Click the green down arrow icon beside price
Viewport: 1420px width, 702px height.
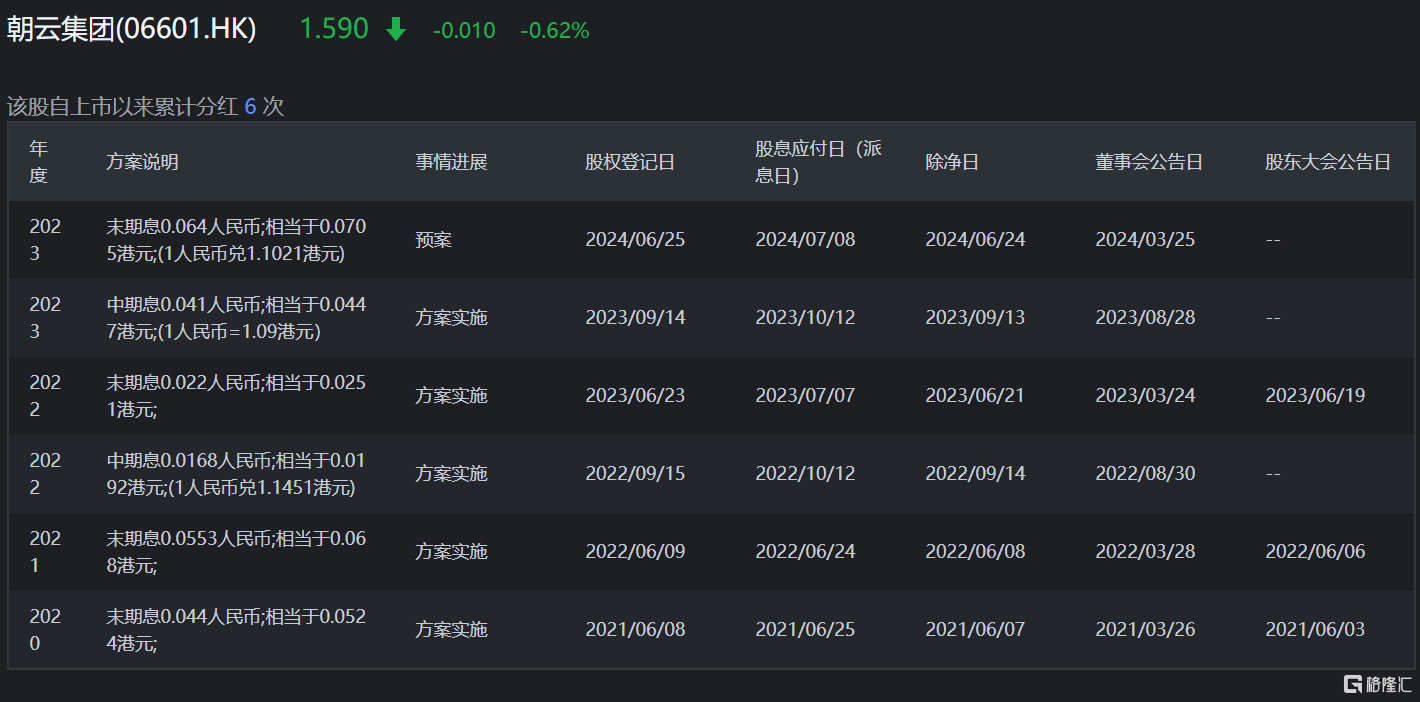(396, 30)
